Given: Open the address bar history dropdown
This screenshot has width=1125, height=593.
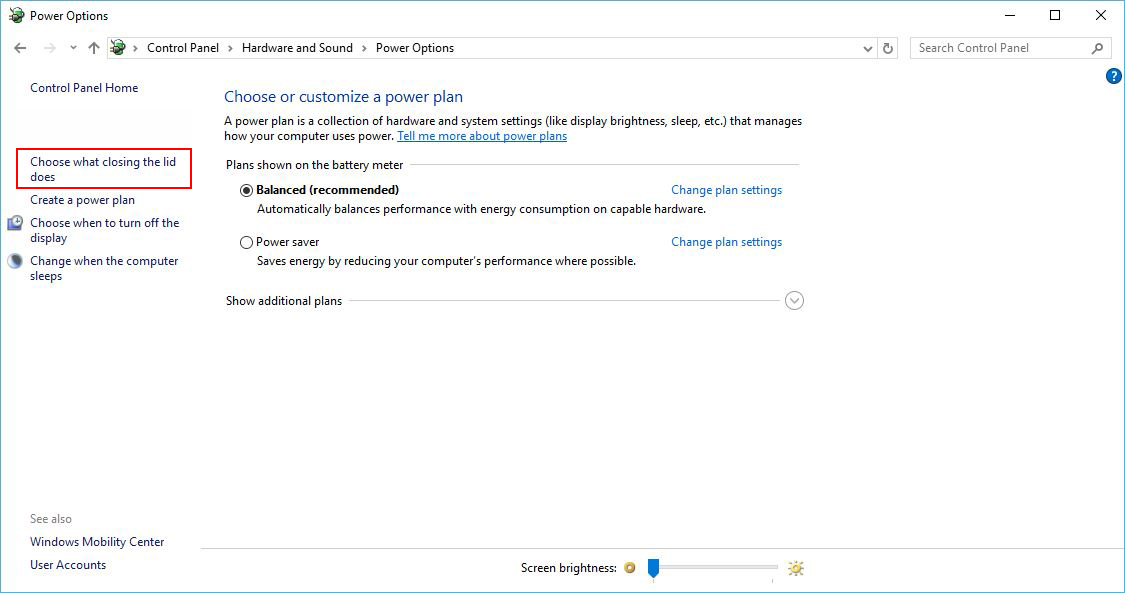Looking at the screenshot, I should click(867, 48).
